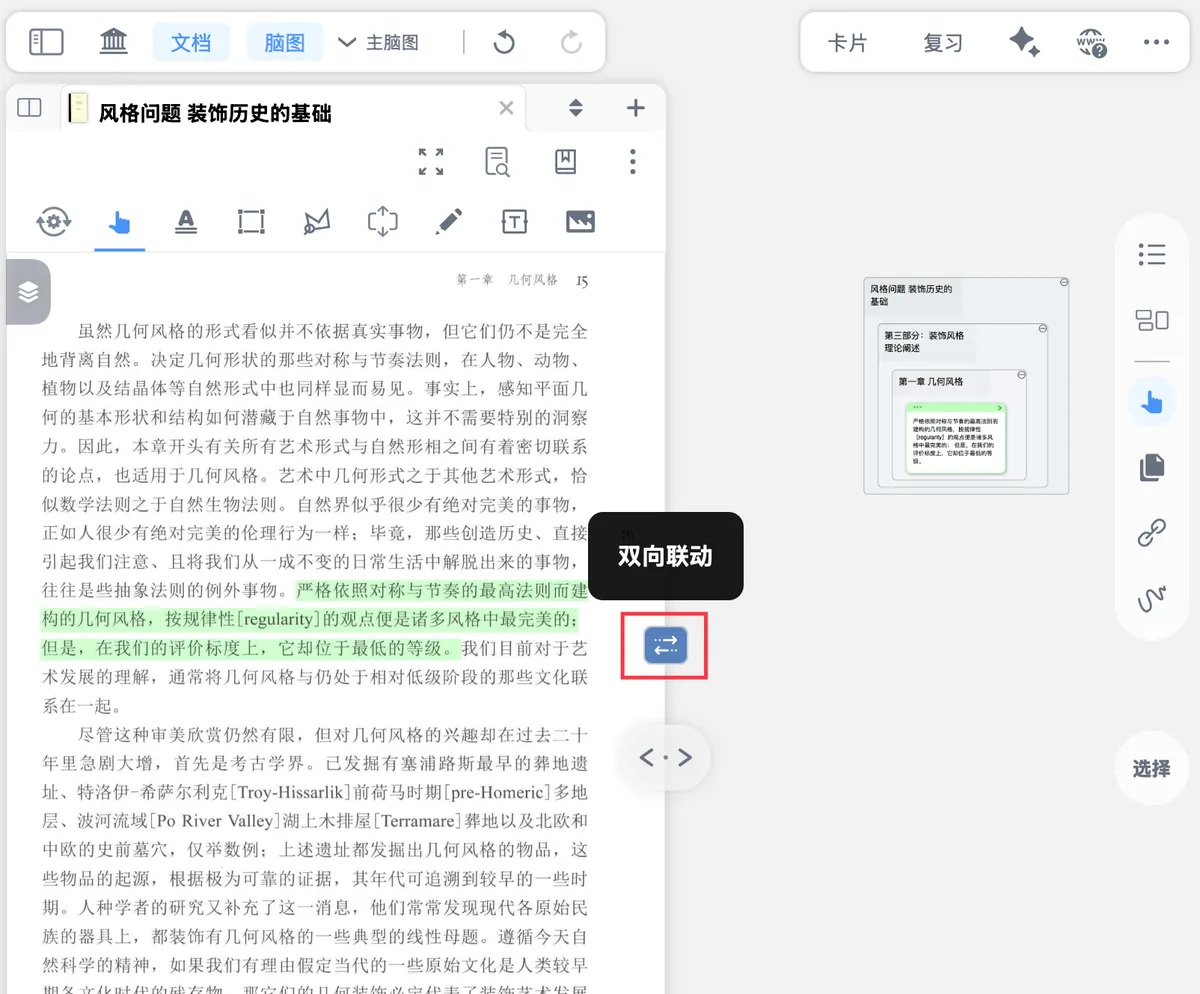Open the web help globe icon
The width and height of the screenshot is (1200, 994).
click(1091, 42)
